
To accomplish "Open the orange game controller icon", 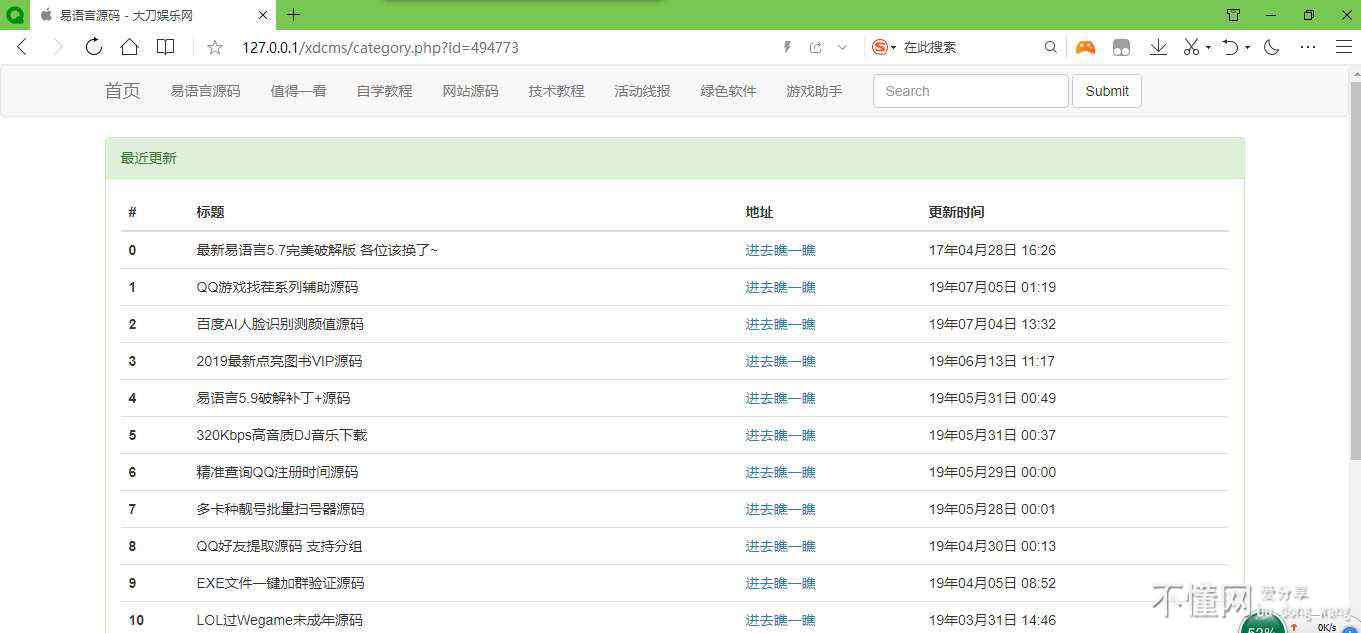I will coord(1085,47).
